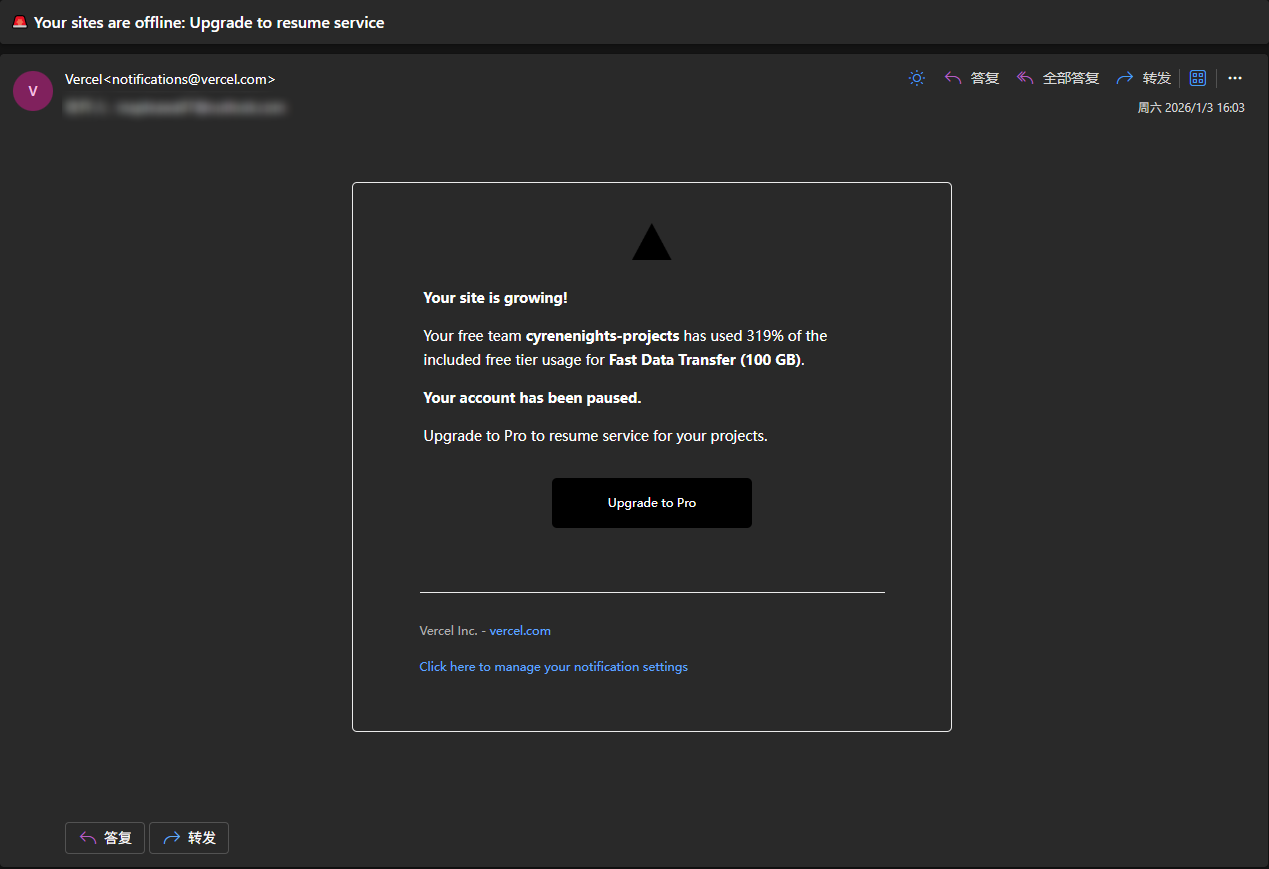Viewport: 1269px width, 869px height.
Task: Click the email subject line title
Action: click(209, 22)
